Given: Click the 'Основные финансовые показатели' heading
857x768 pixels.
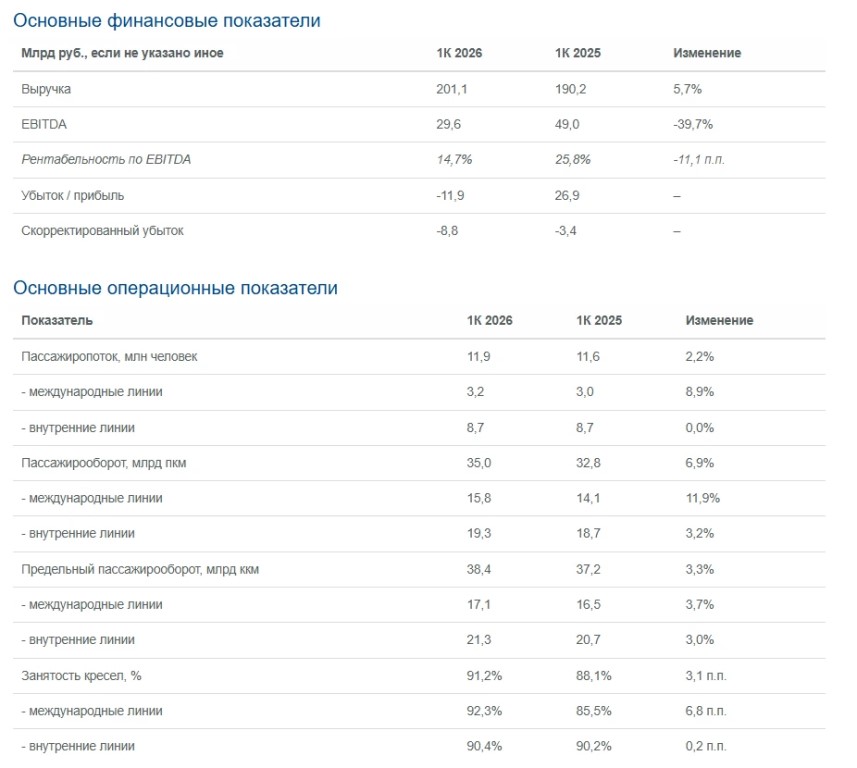Looking at the screenshot, I should pos(167,21).
